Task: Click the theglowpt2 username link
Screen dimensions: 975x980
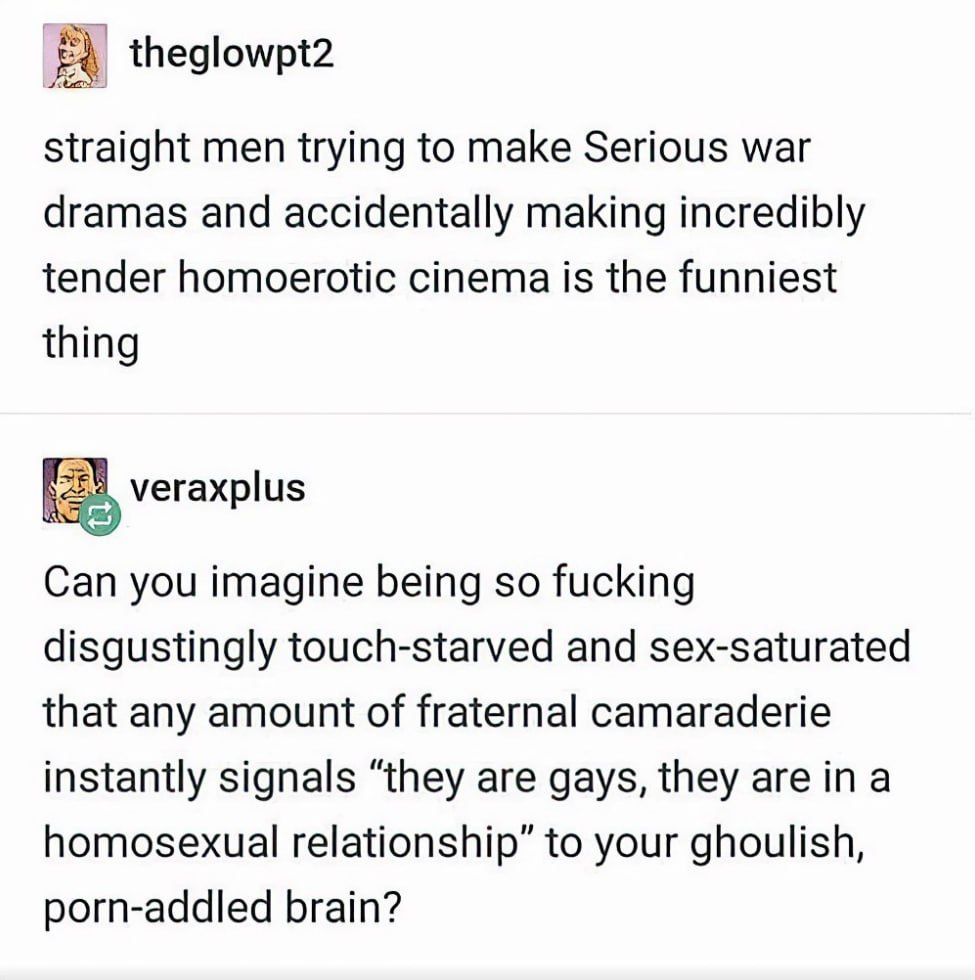Action: pyautogui.click(x=232, y=56)
